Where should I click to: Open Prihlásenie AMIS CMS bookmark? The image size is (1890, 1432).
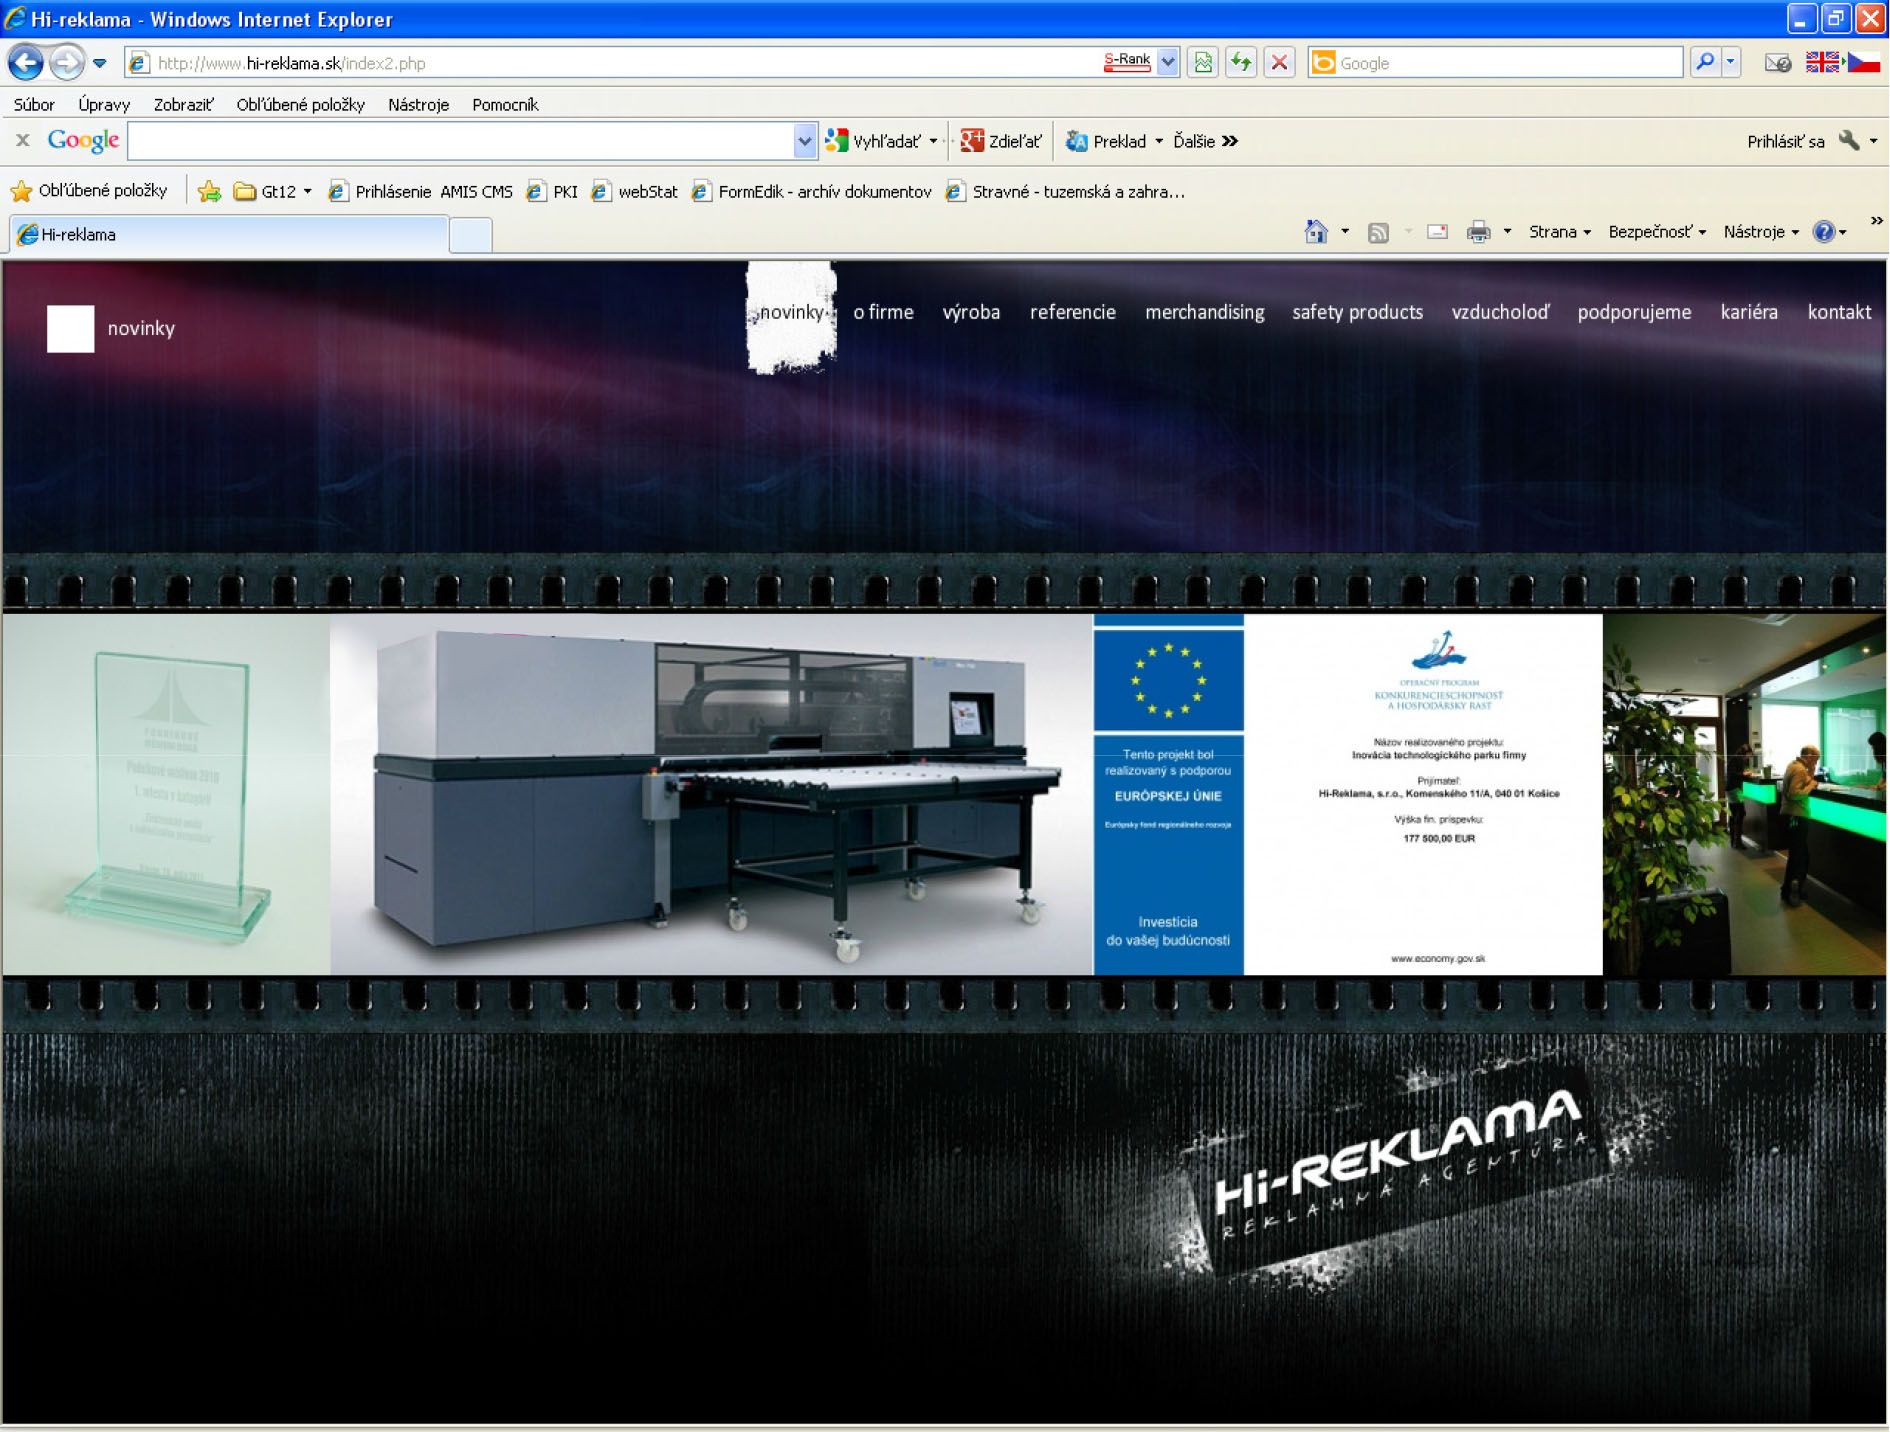point(420,191)
